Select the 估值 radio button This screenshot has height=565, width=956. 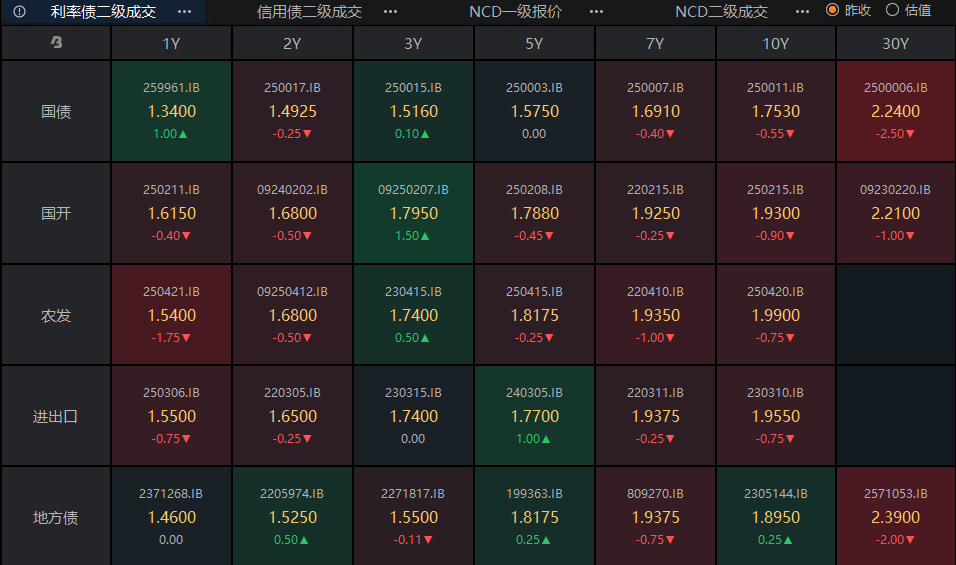(x=893, y=10)
